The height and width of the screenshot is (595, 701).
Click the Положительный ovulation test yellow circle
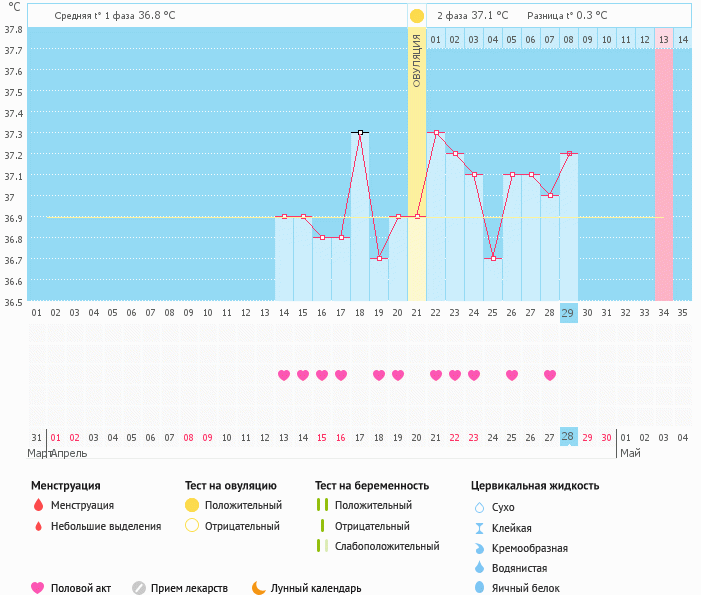coord(192,505)
